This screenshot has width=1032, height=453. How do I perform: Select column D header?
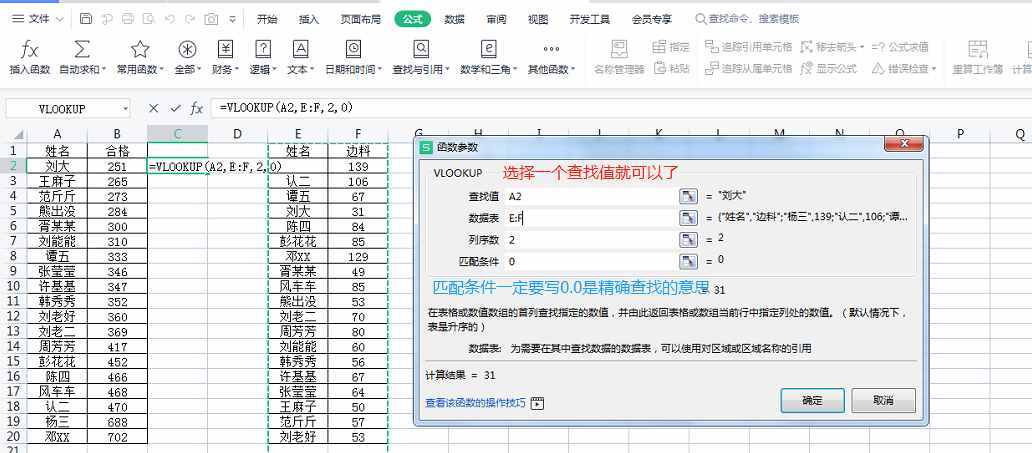pyautogui.click(x=238, y=134)
